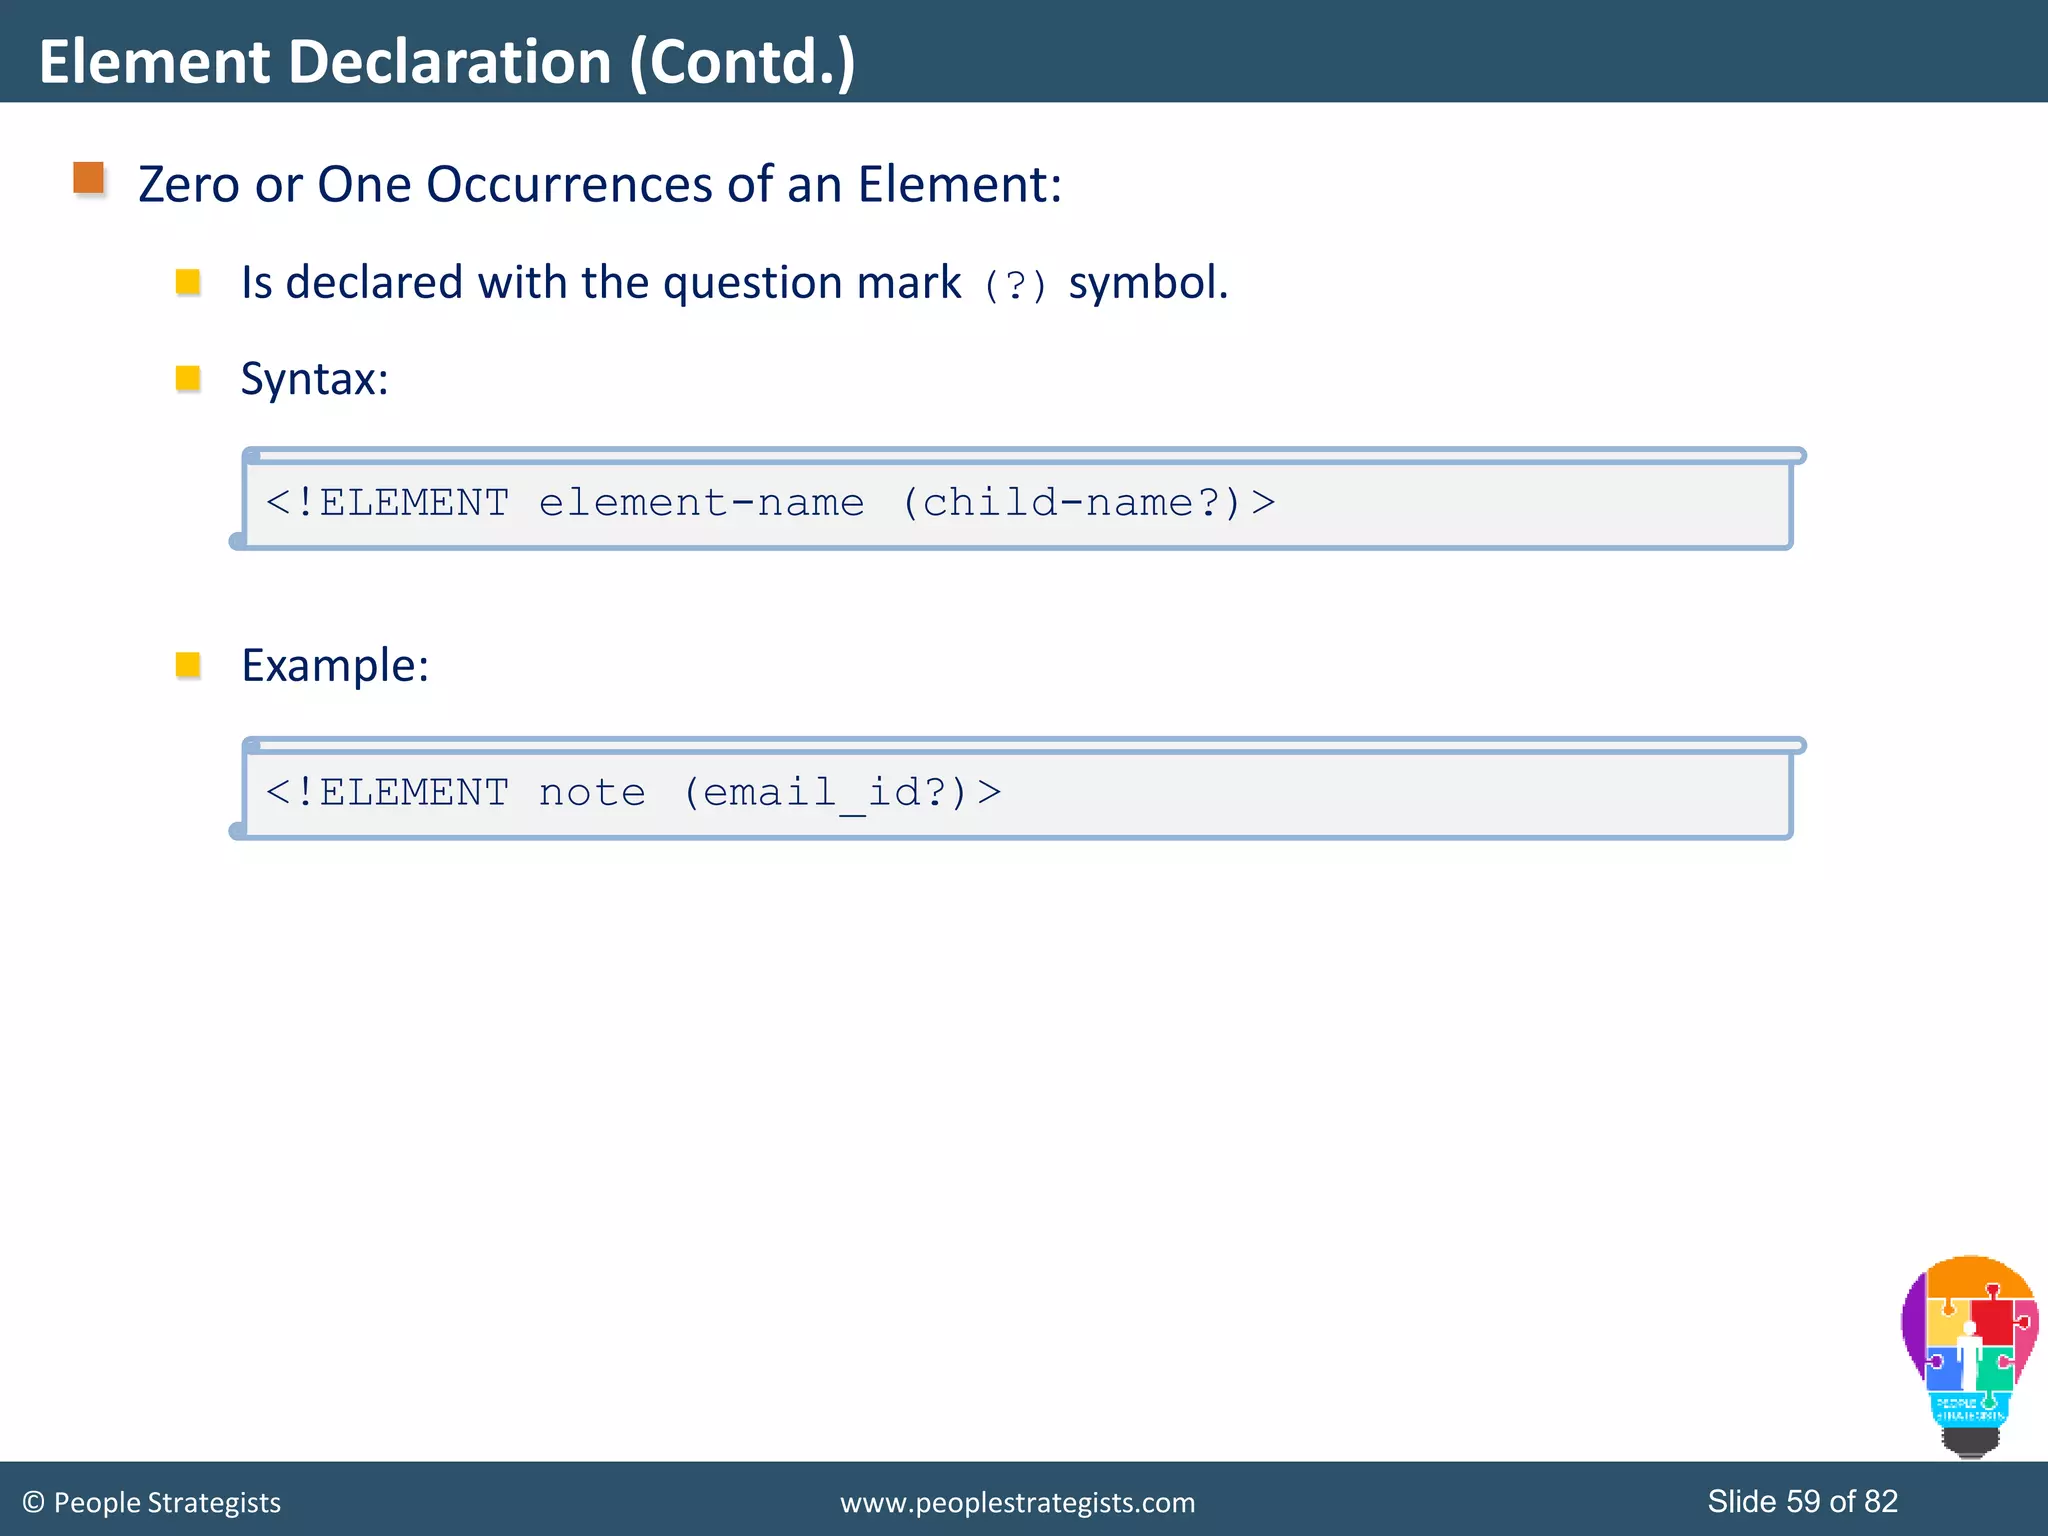Click the orange bullet beside 'Zero or One Occurrences'
Screen dimensions: 2048x1536
pyautogui.click(x=90, y=179)
